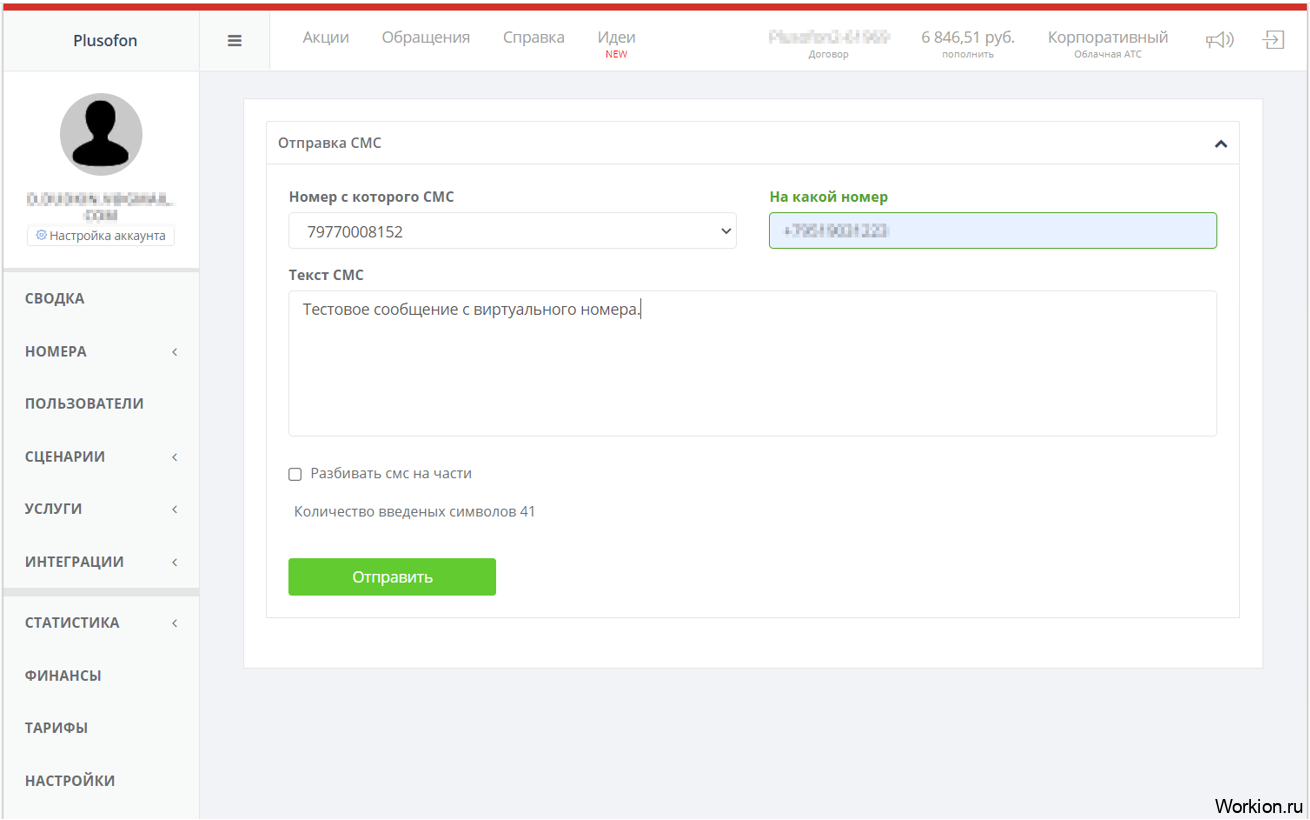1310x820 pixels.
Task: Open the Обращения top menu
Action: (426, 37)
